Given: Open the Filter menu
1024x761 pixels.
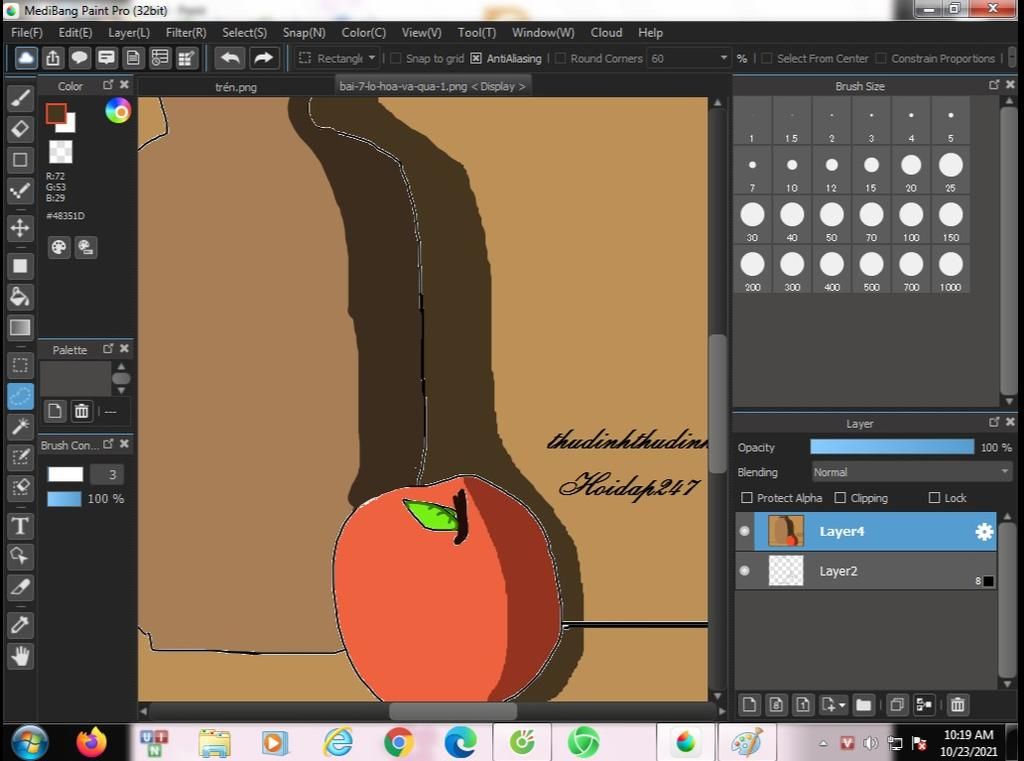Looking at the screenshot, I should tap(185, 33).
